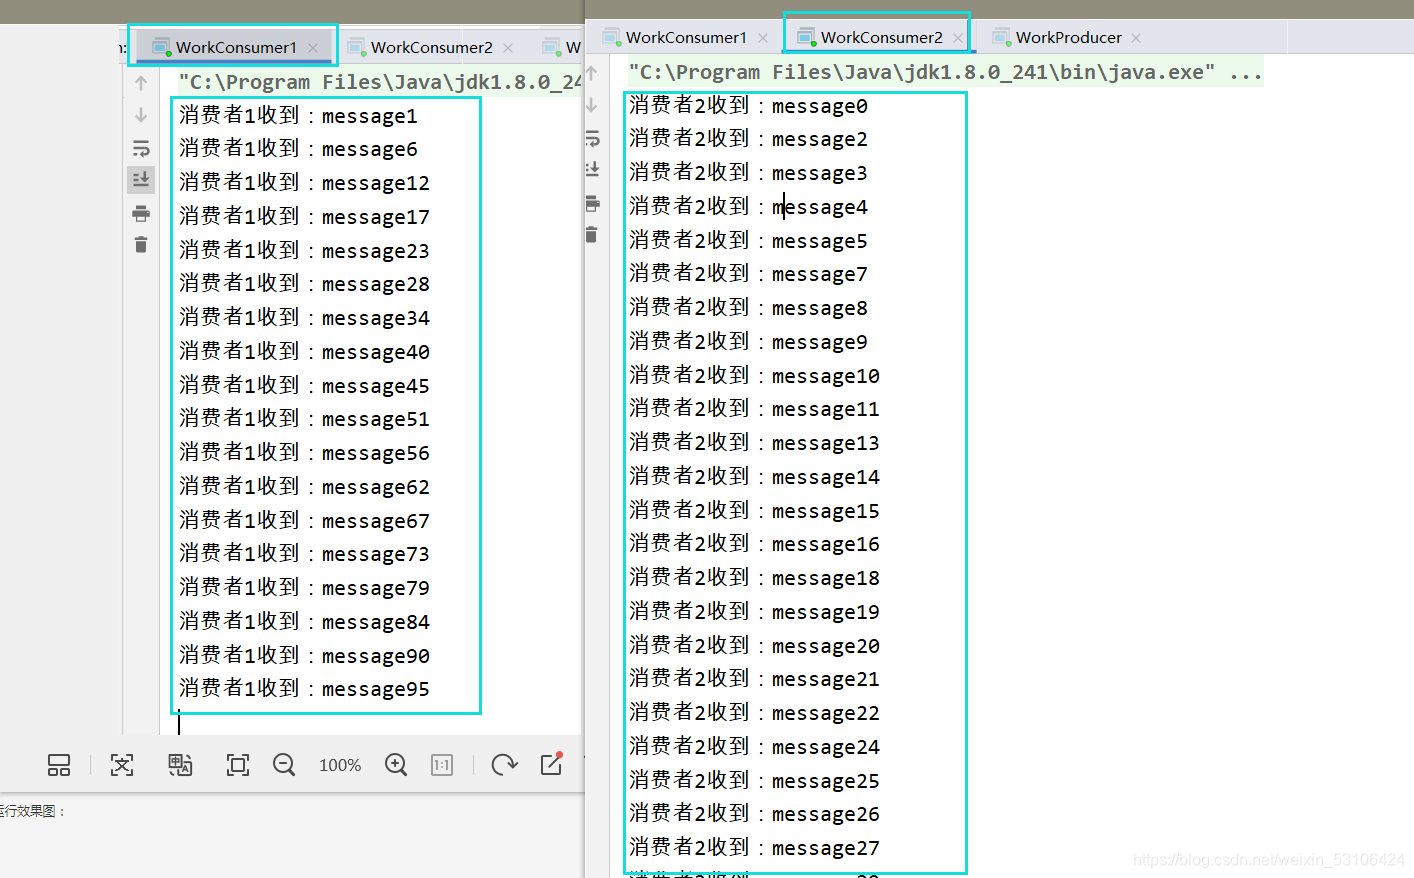
Task: Click the up-stack-trace arrow in left console
Action: click(141, 83)
